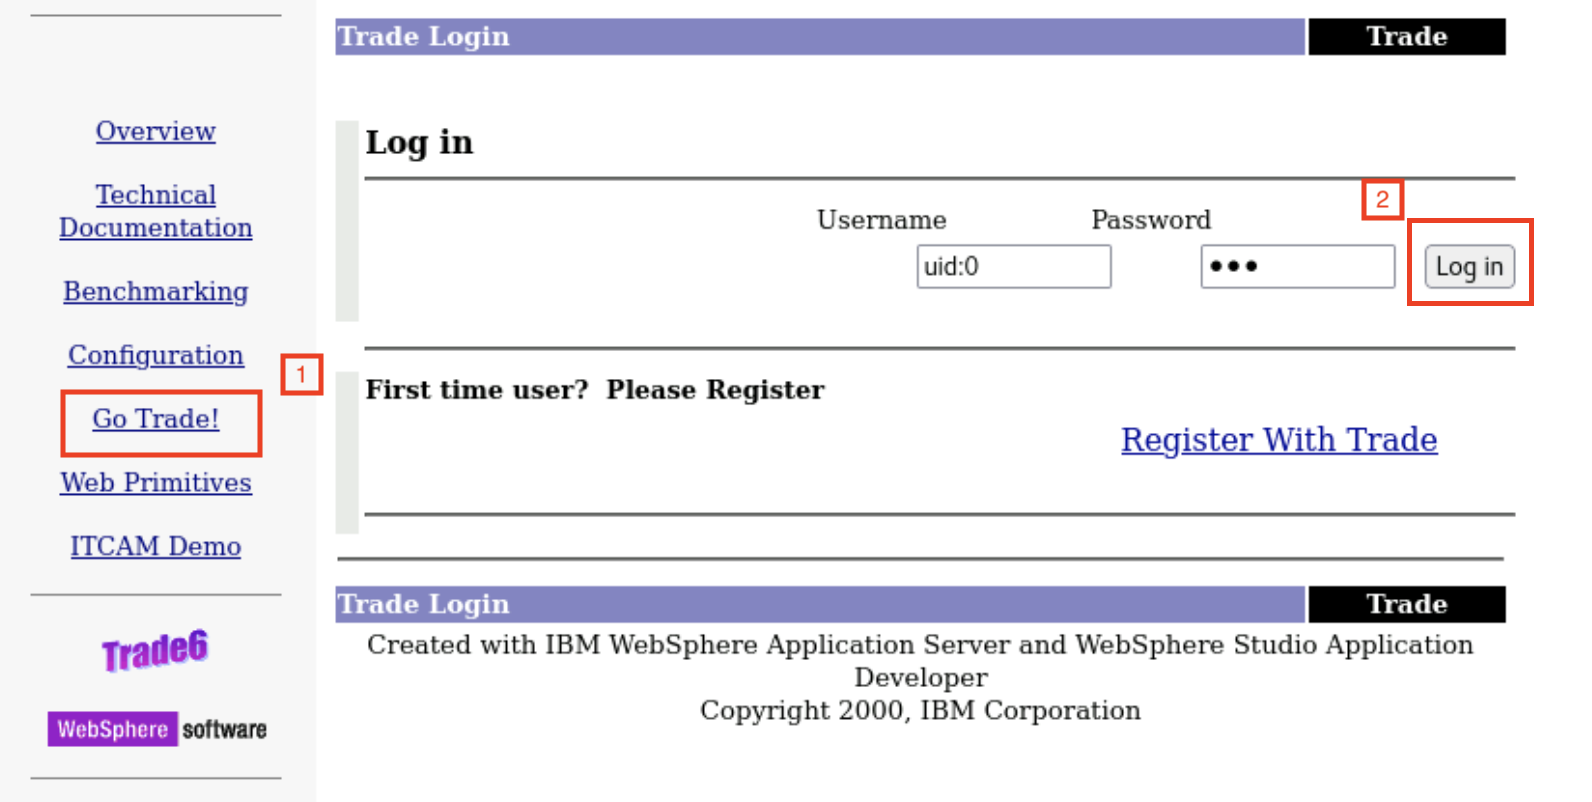Click the Password label
The image size is (1592, 802).
tap(1151, 220)
